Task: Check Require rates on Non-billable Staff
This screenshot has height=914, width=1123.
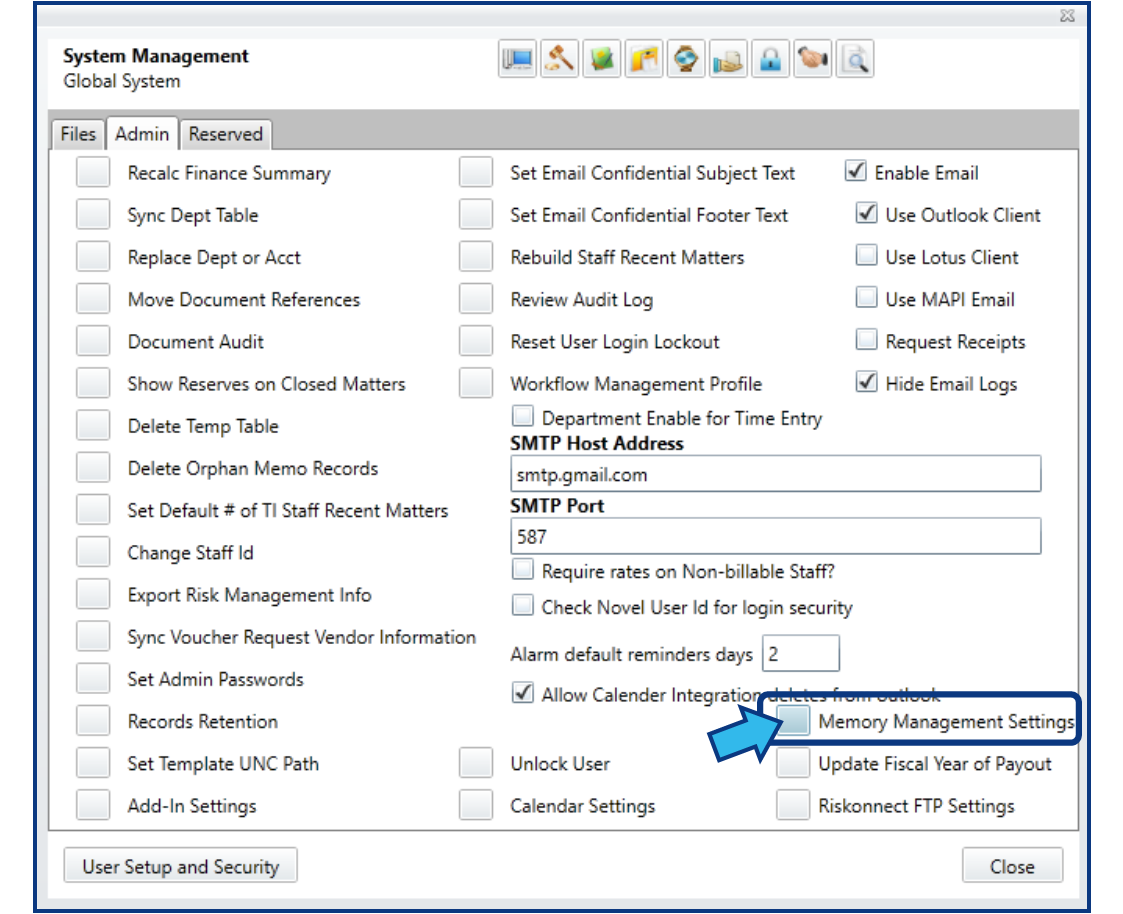Action: coord(522,570)
